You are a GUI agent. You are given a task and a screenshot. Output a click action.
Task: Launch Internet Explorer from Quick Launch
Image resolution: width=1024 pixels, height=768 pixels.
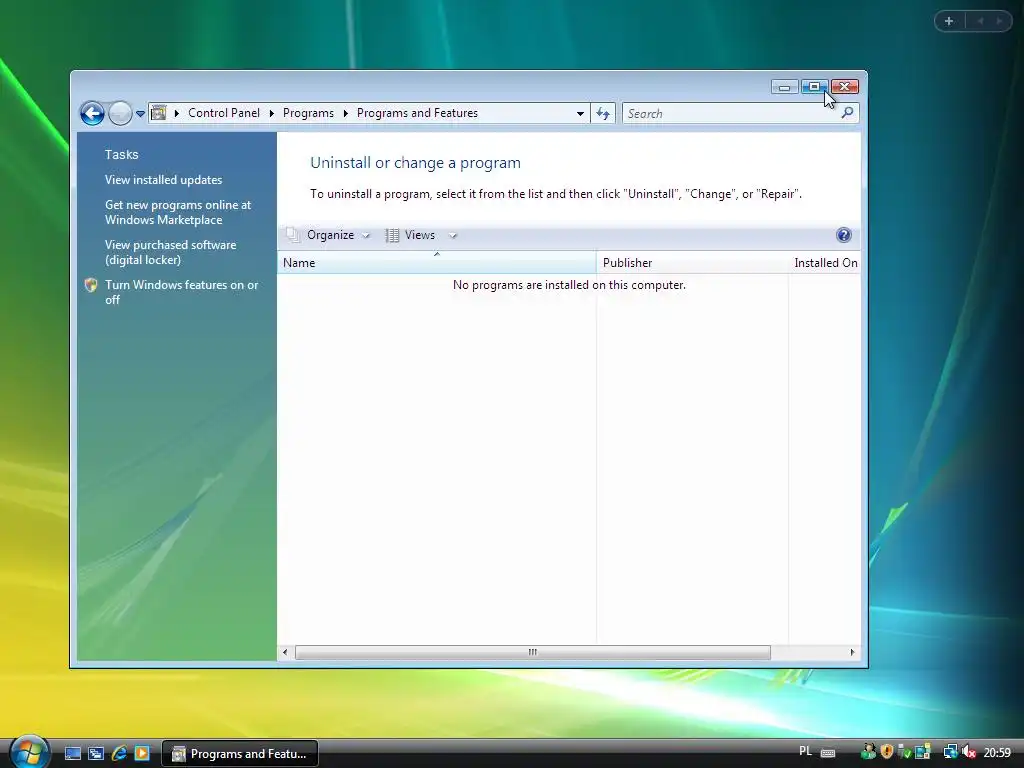tap(119, 754)
